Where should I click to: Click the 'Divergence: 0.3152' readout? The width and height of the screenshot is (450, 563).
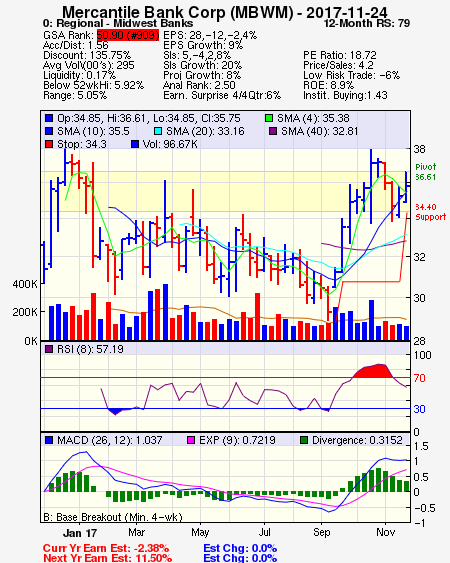[x=357, y=440]
